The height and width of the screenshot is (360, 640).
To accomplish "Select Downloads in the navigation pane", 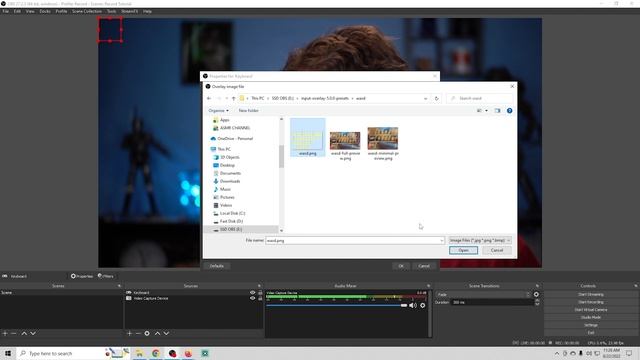I will pyautogui.click(x=230, y=181).
